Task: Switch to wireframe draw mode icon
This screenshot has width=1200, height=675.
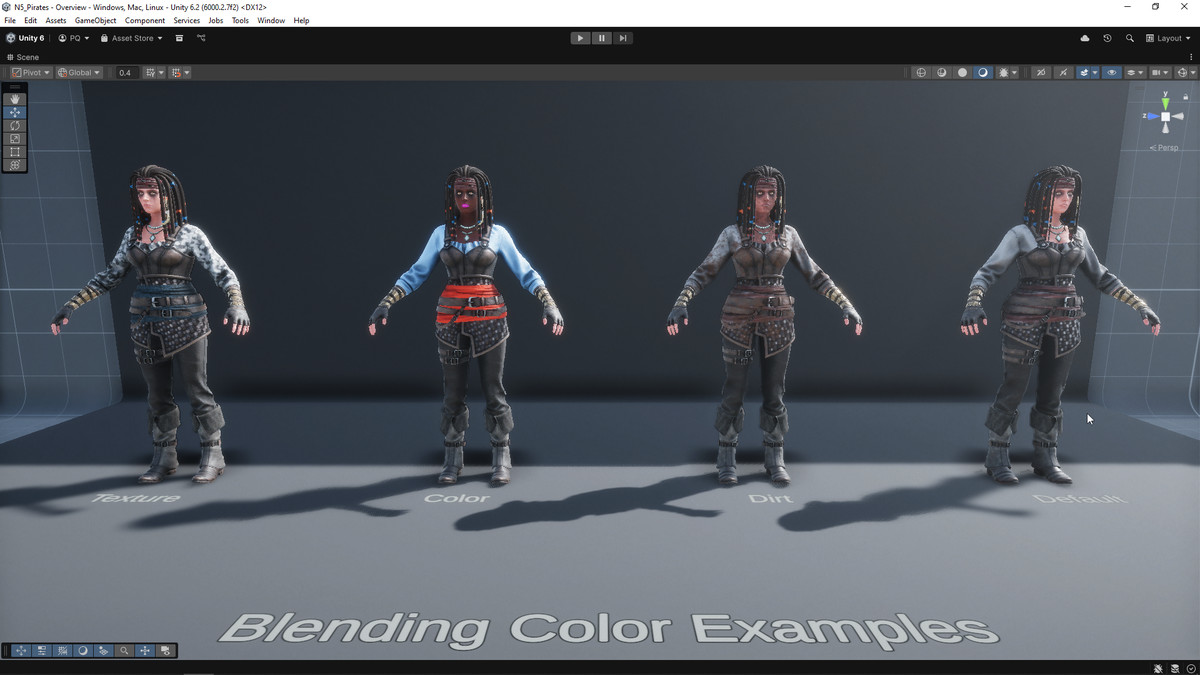Action: 921,73
